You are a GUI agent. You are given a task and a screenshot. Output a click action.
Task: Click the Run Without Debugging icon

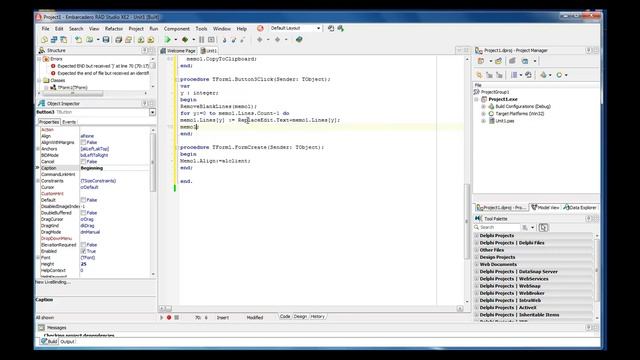(x=185, y=40)
